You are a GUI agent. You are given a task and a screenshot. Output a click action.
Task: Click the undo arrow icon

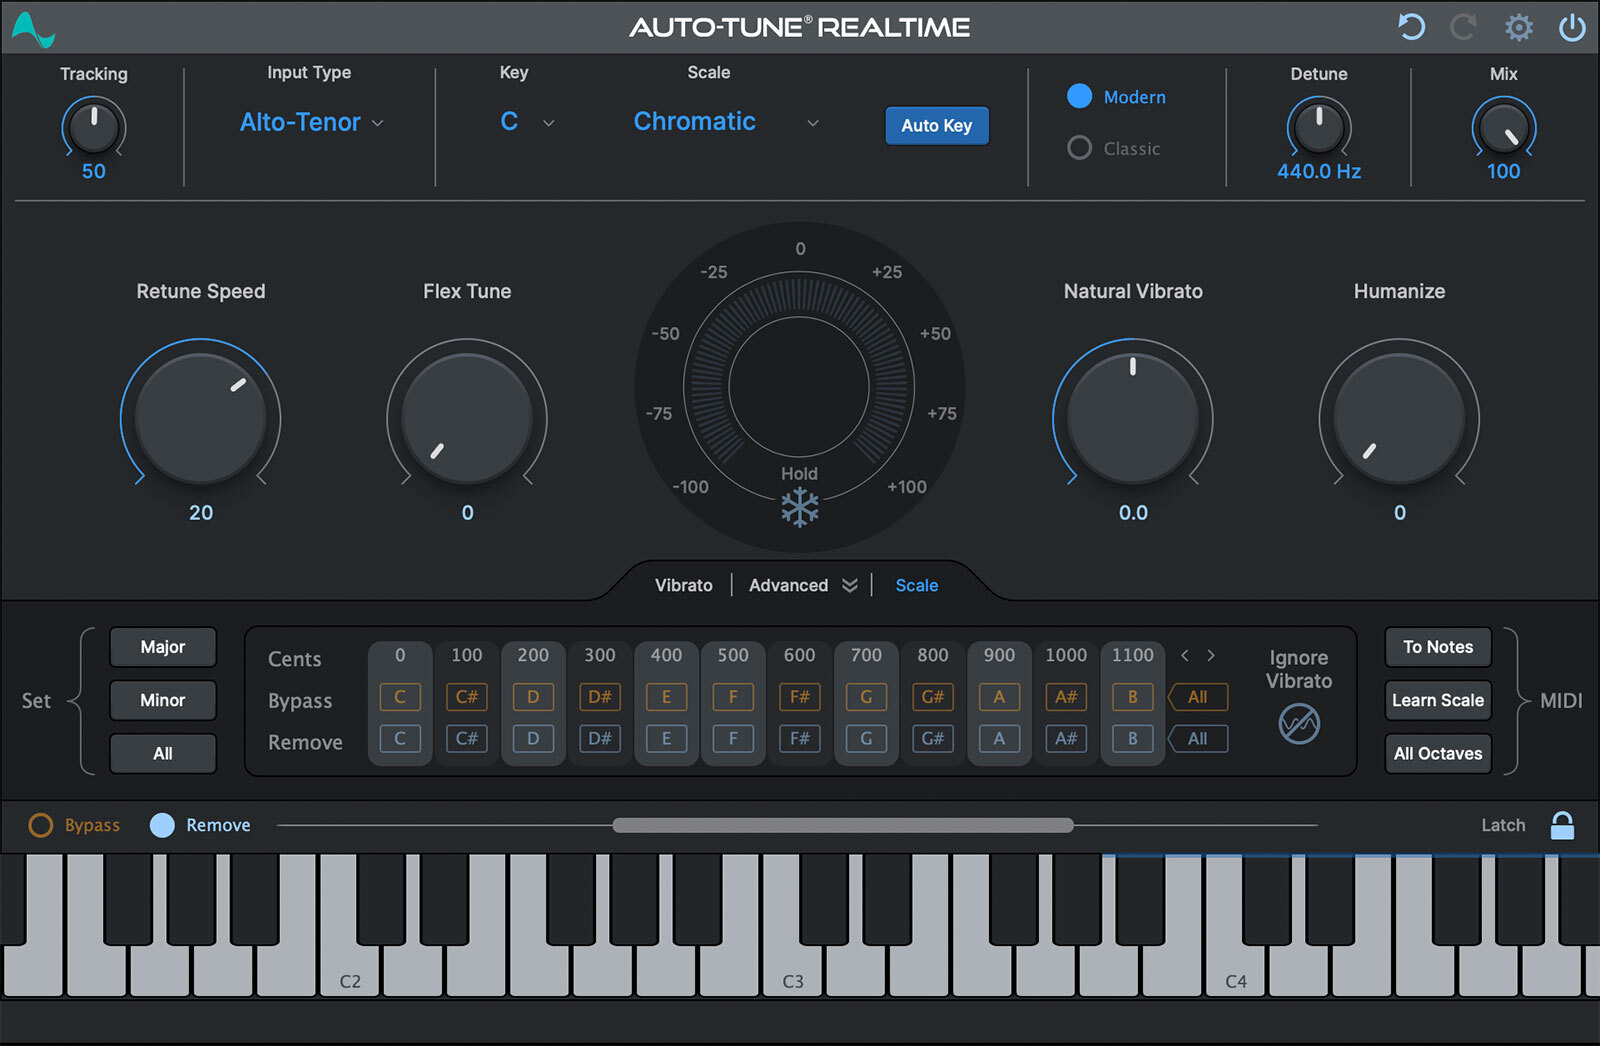click(1411, 27)
